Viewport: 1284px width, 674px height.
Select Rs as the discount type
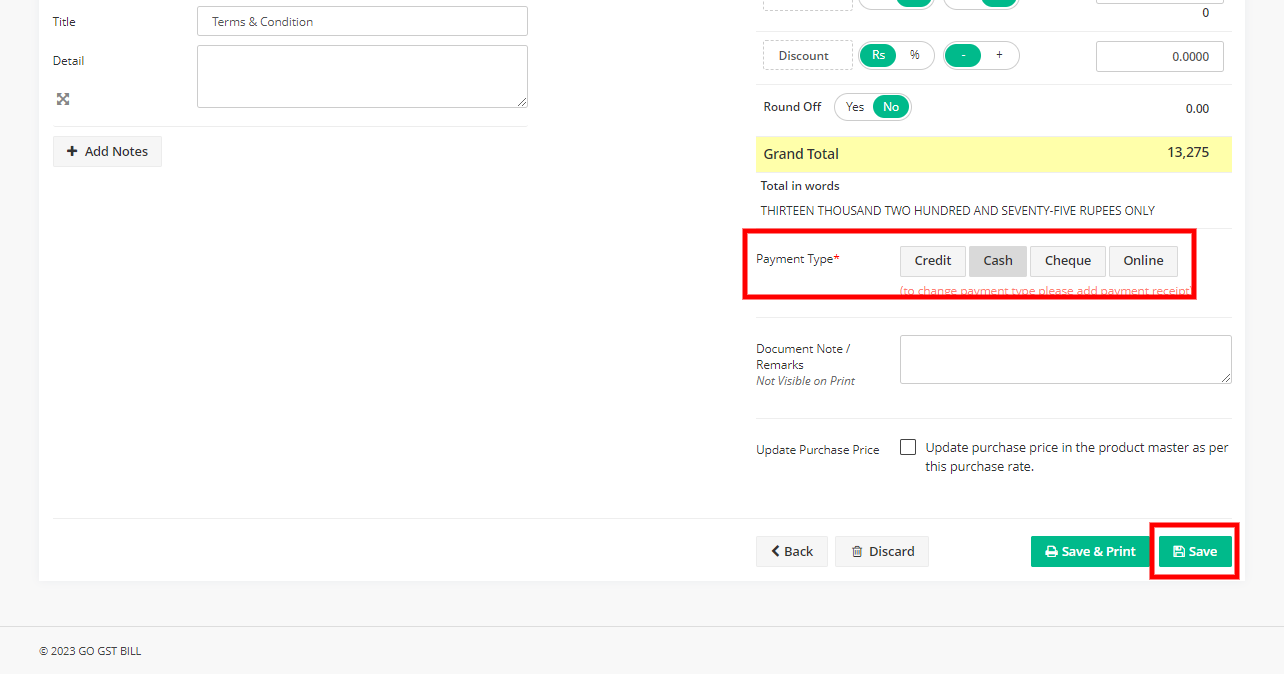pos(879,55)
